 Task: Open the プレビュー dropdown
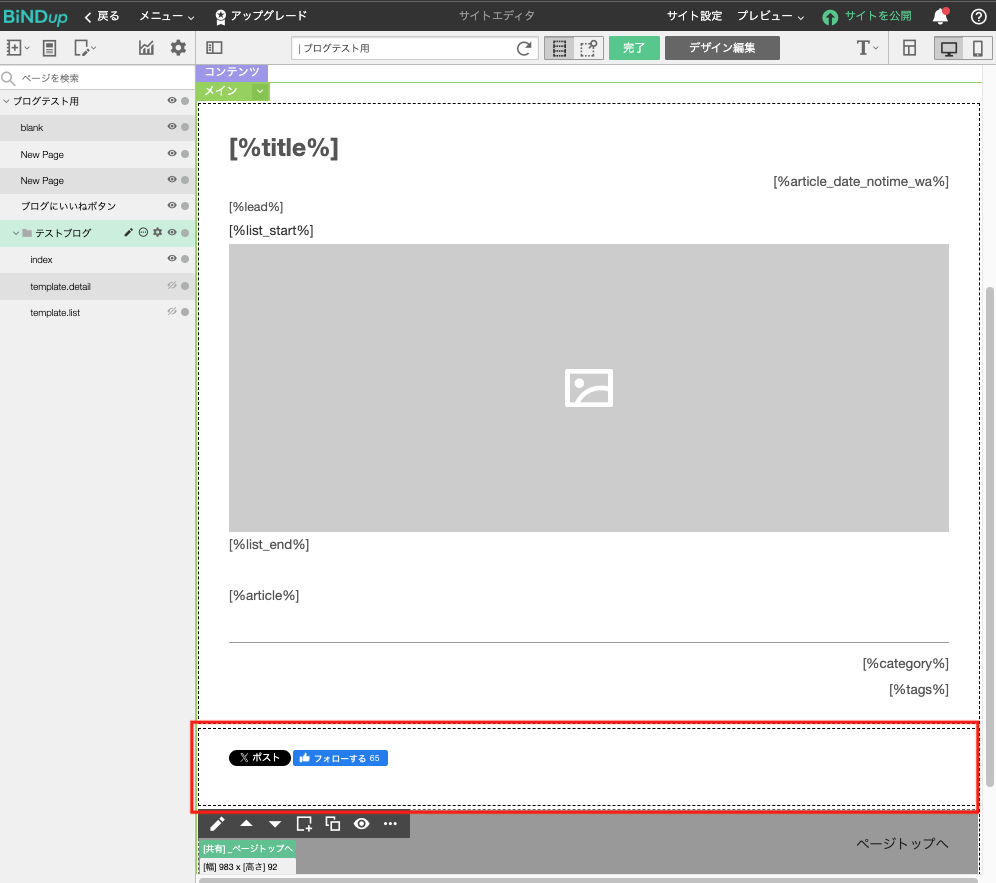coord(771,17)
